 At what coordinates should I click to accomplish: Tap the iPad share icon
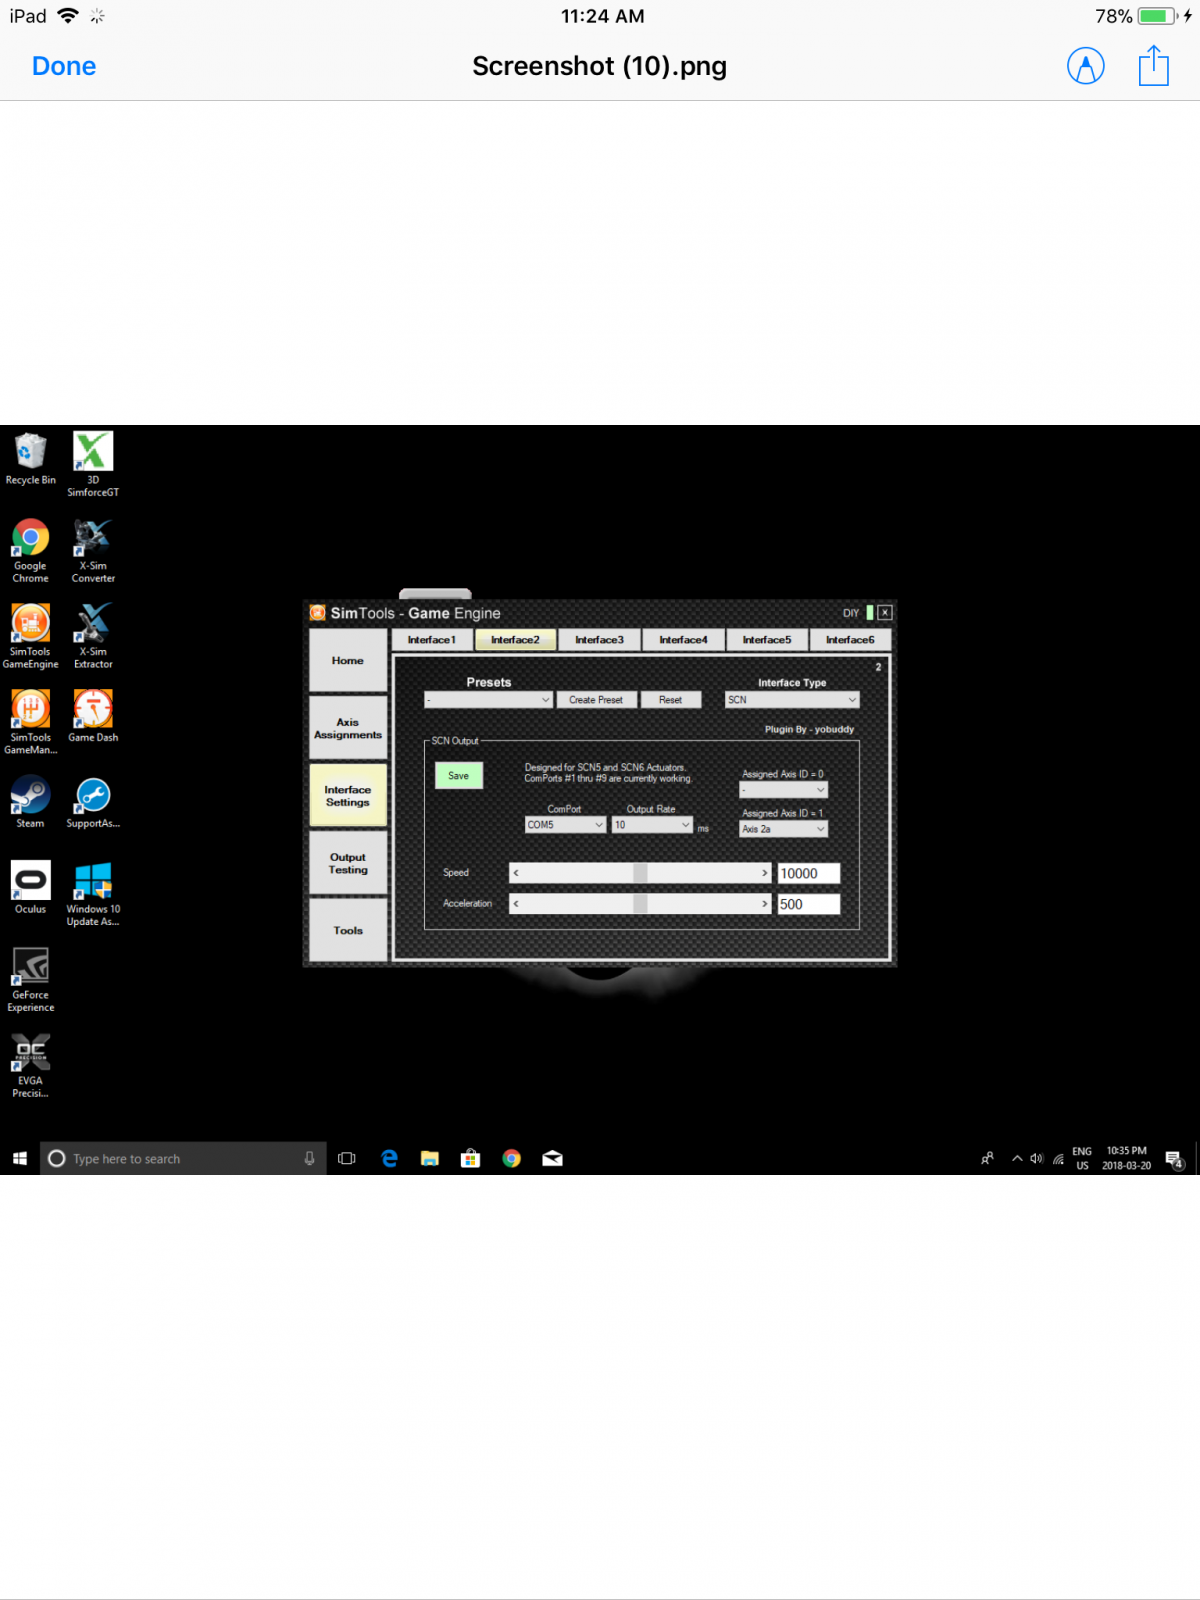click(x=1154, y=65)
